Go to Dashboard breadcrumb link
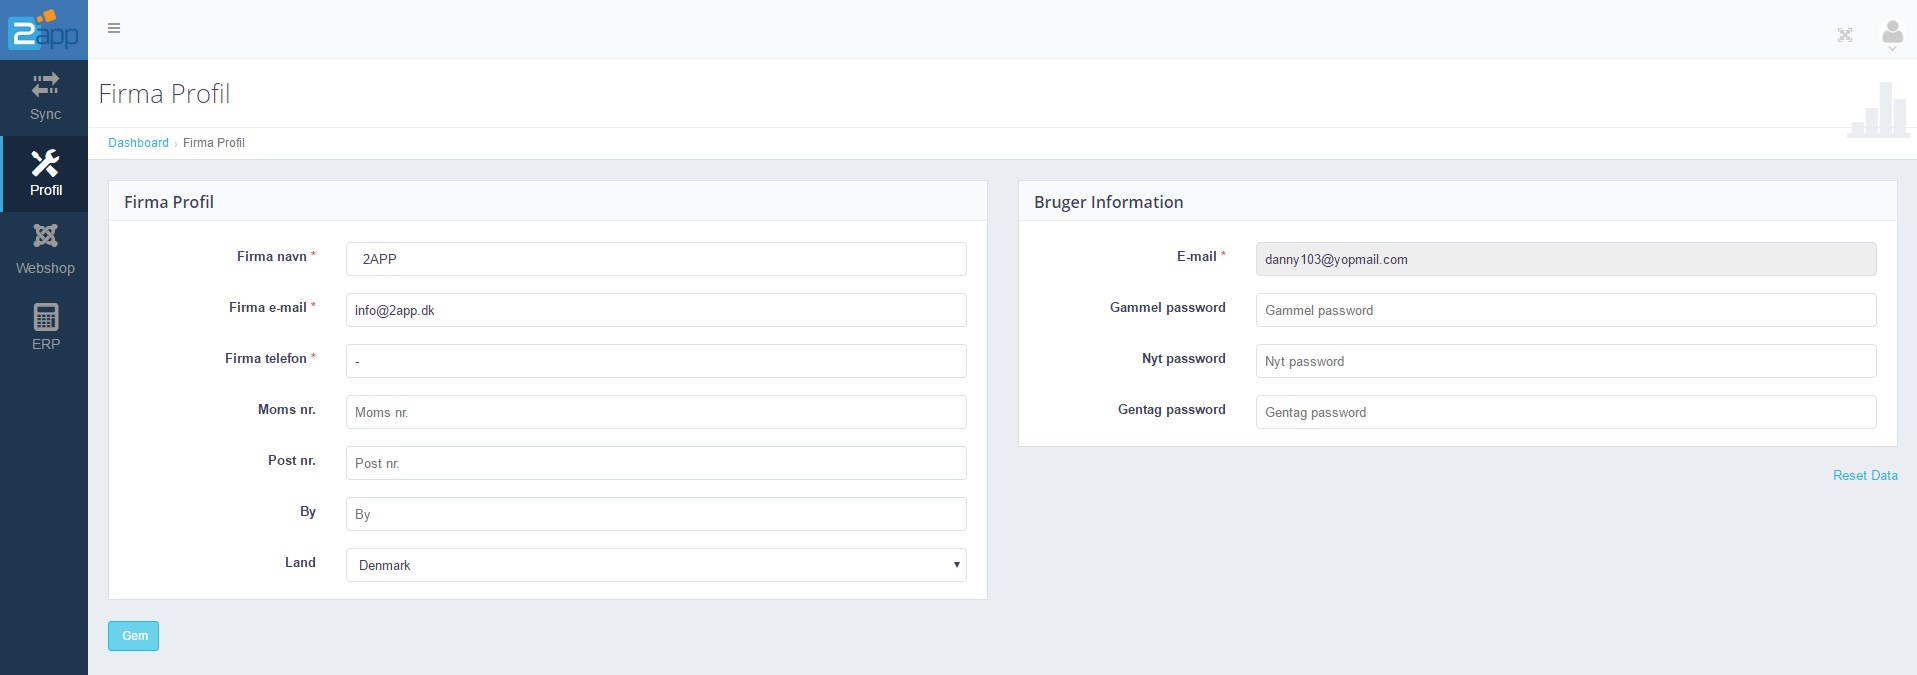1917x675 pixels. (138, 143)
